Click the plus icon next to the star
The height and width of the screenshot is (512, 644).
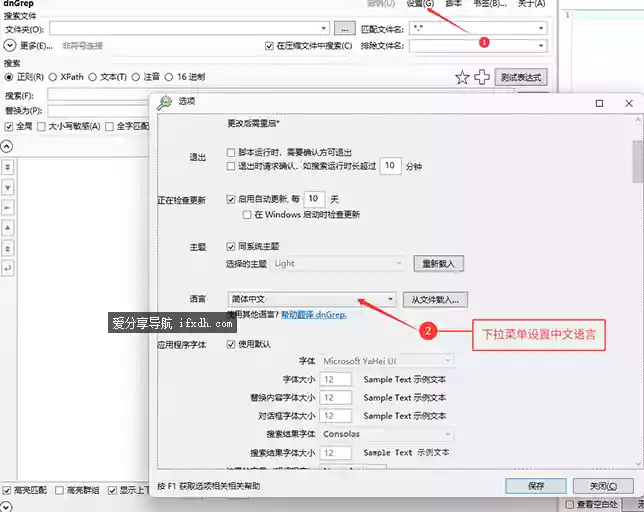(x=482, y=77)
